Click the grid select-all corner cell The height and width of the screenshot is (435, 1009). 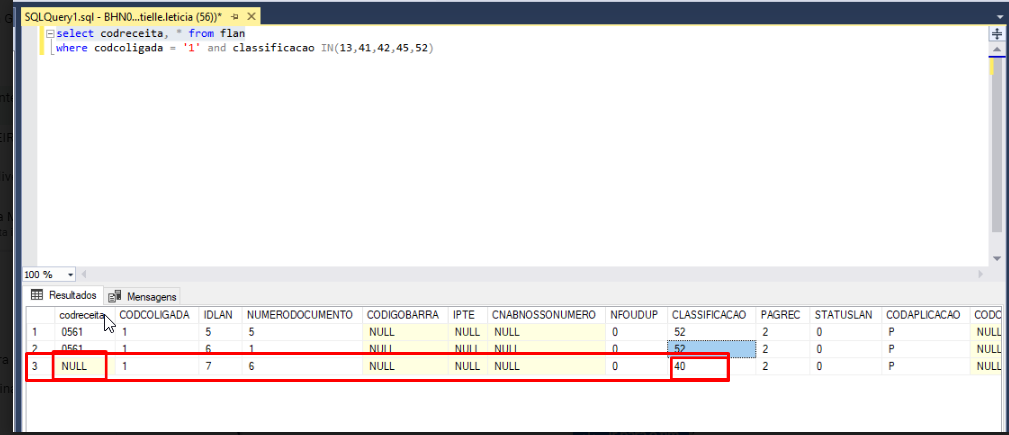coord(41,315)
